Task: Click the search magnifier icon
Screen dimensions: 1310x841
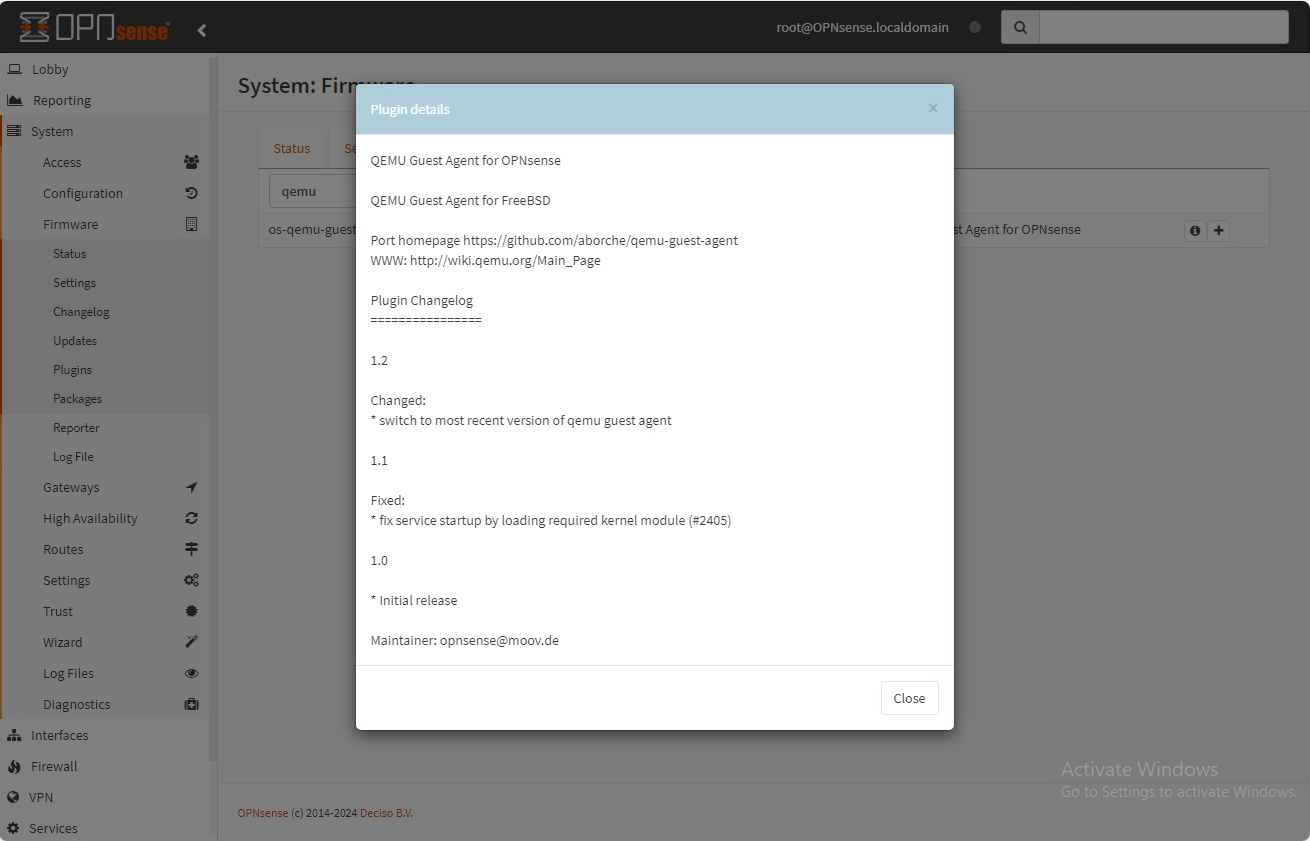Action: click(x=1020, y=27)
